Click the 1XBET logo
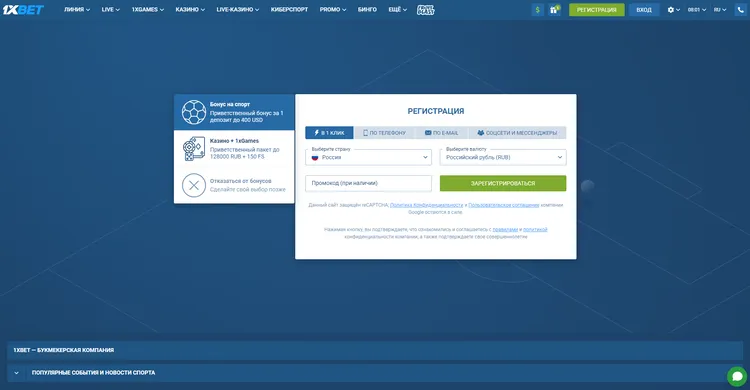 click(x=23, y=10)
